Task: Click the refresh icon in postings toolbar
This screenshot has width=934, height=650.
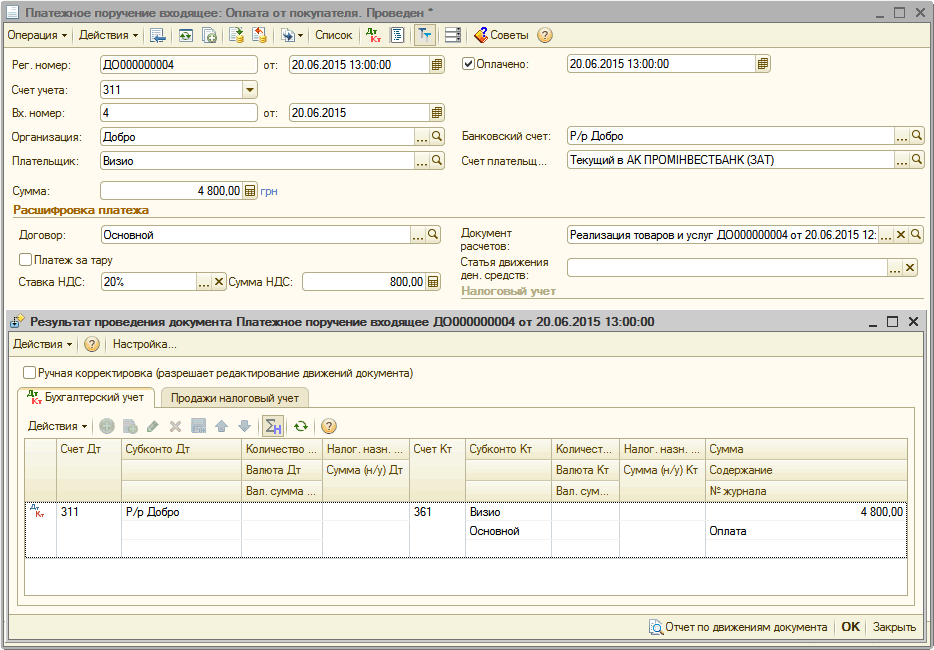Action: click(x=299, y=426)
